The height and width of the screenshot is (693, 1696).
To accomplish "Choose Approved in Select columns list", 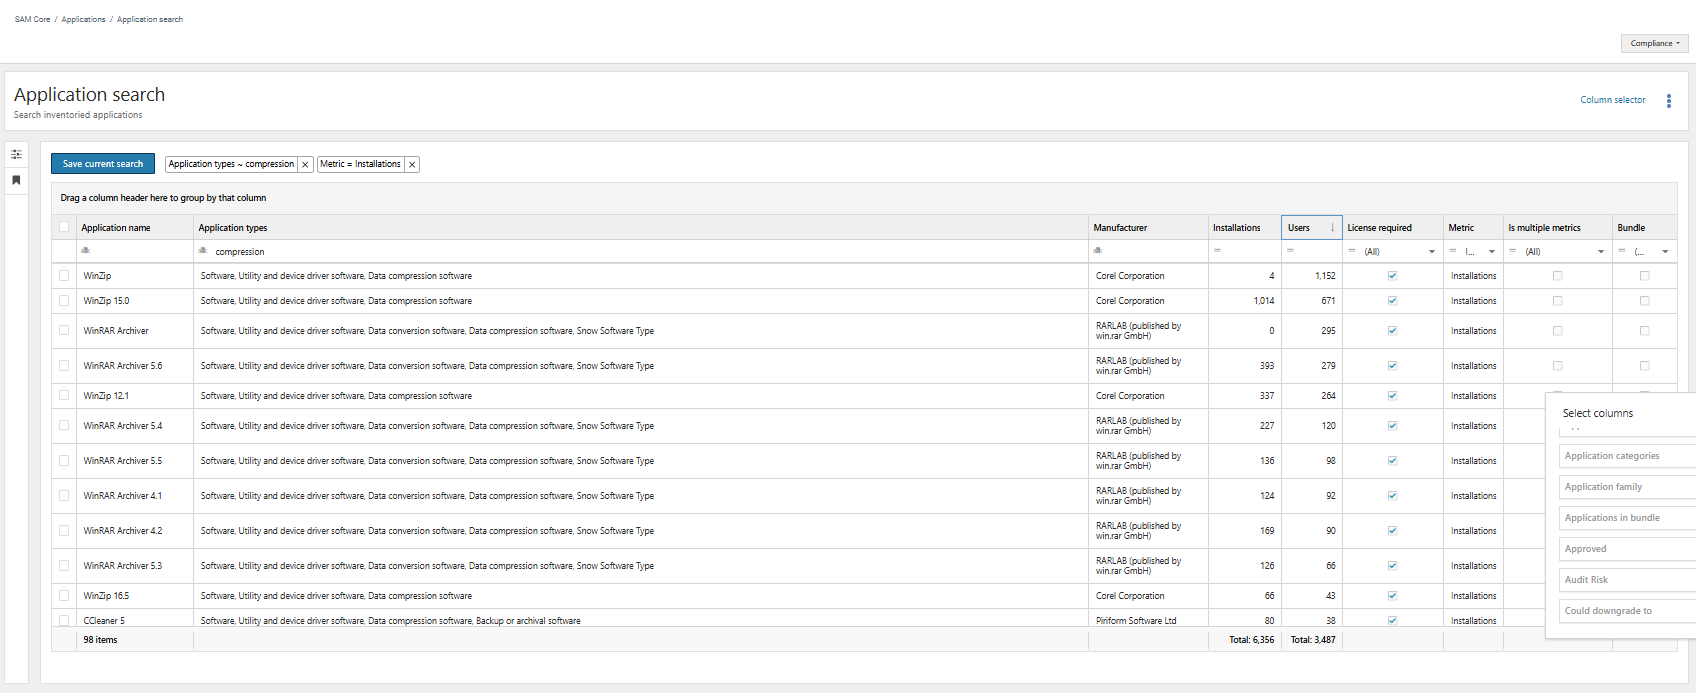I will coord(1627,549).
